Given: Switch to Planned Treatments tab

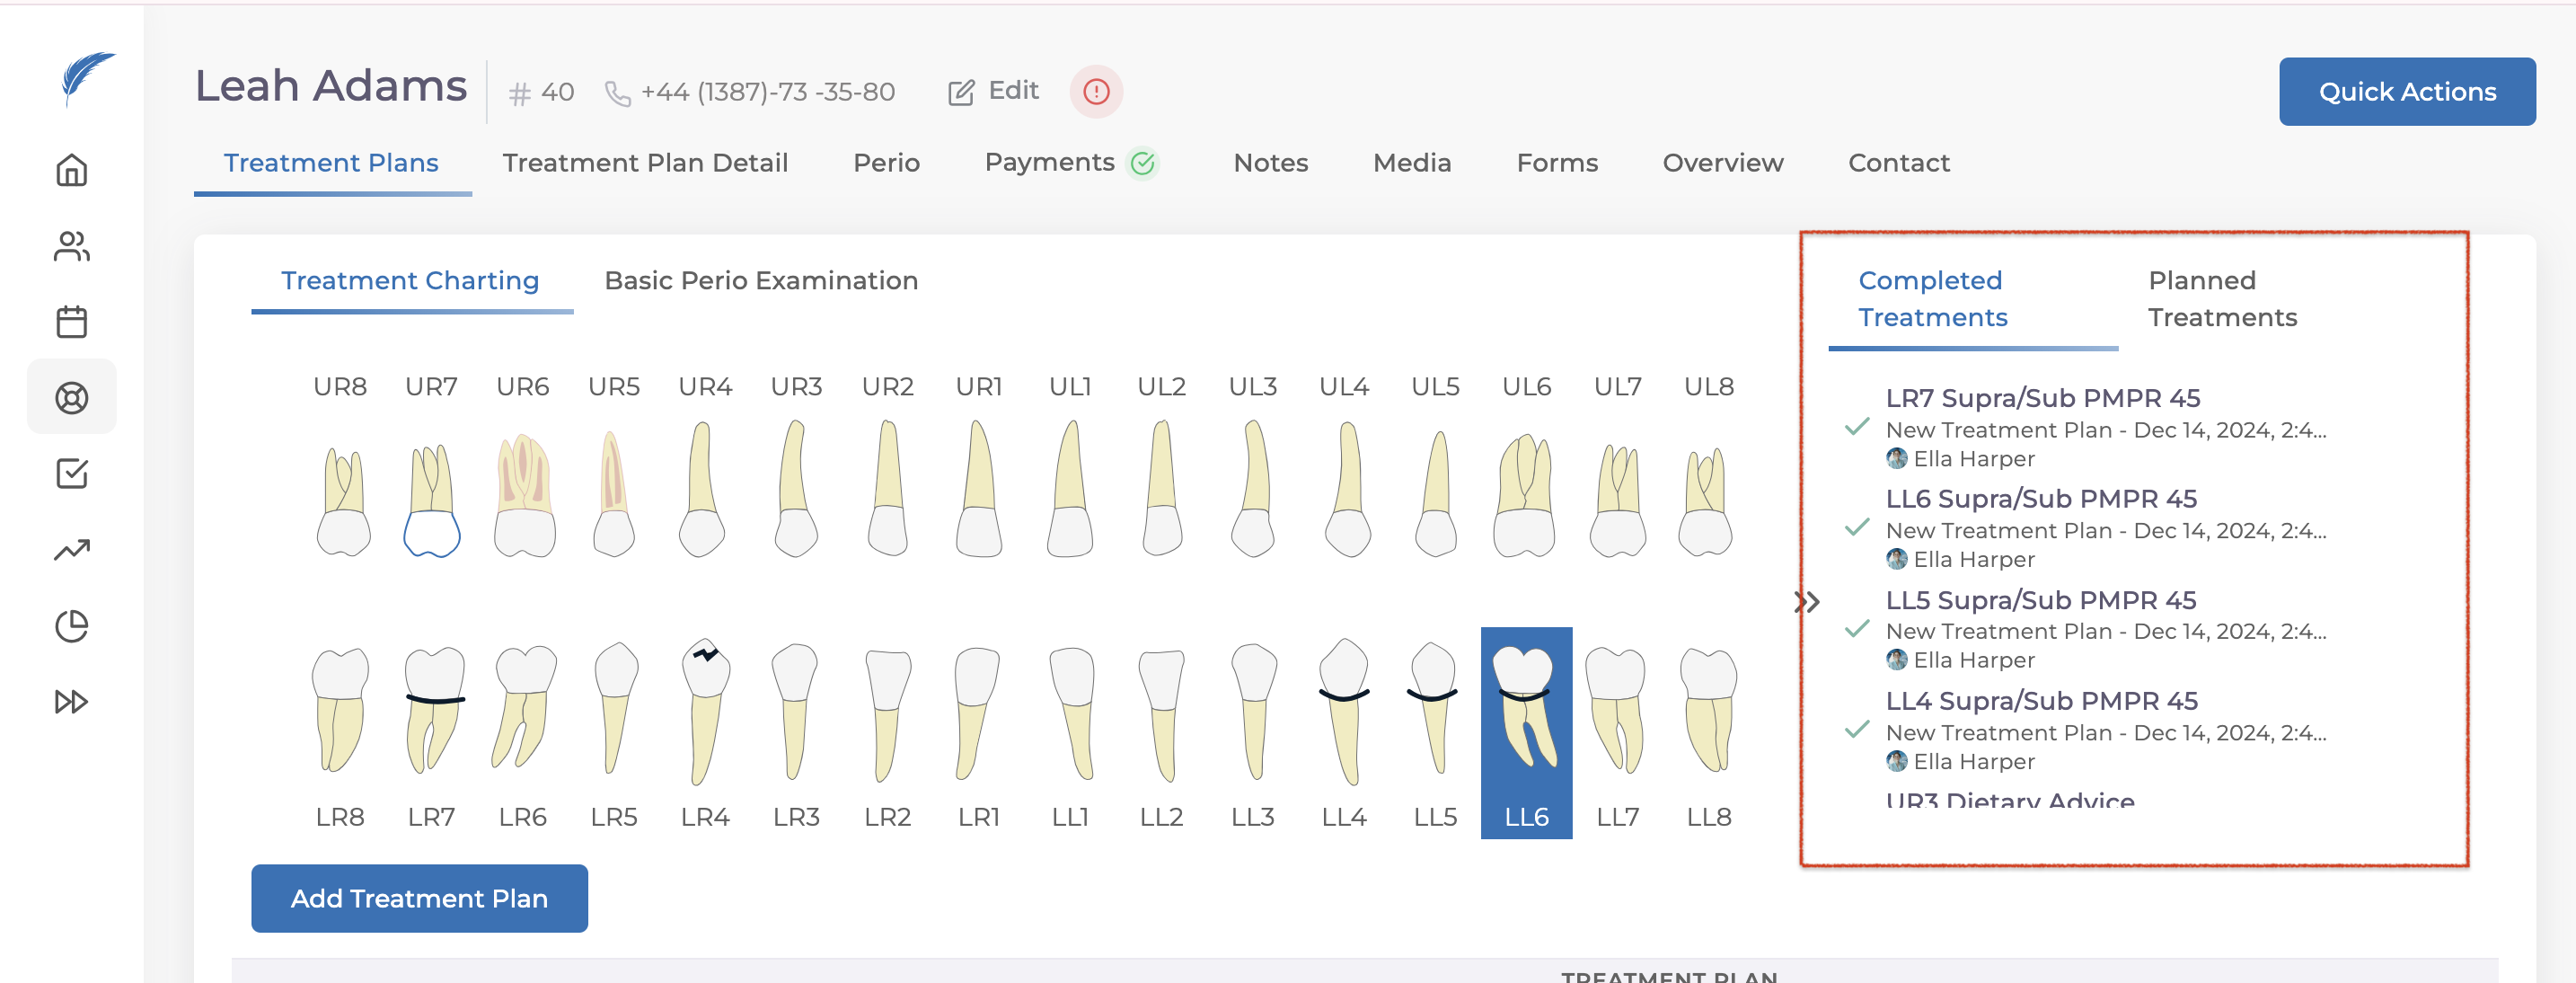Looking at the screenshot, I should coord(2222,299).
